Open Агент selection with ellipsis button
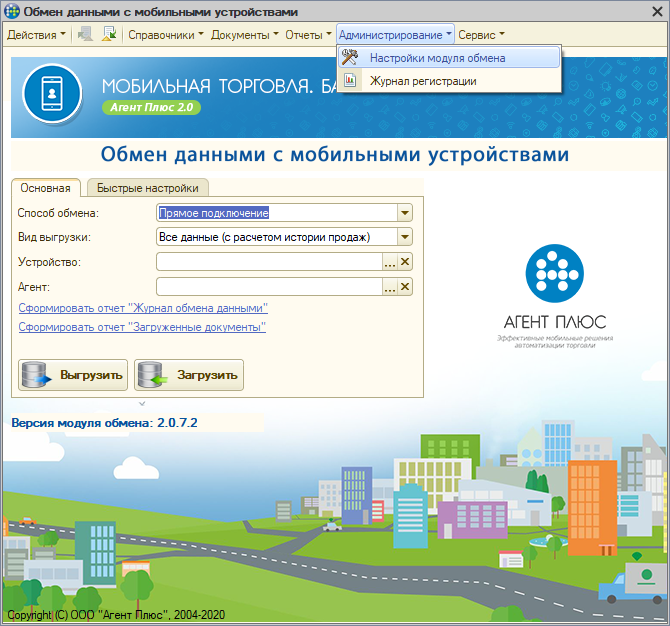670x626 pixels. [390, 287]
